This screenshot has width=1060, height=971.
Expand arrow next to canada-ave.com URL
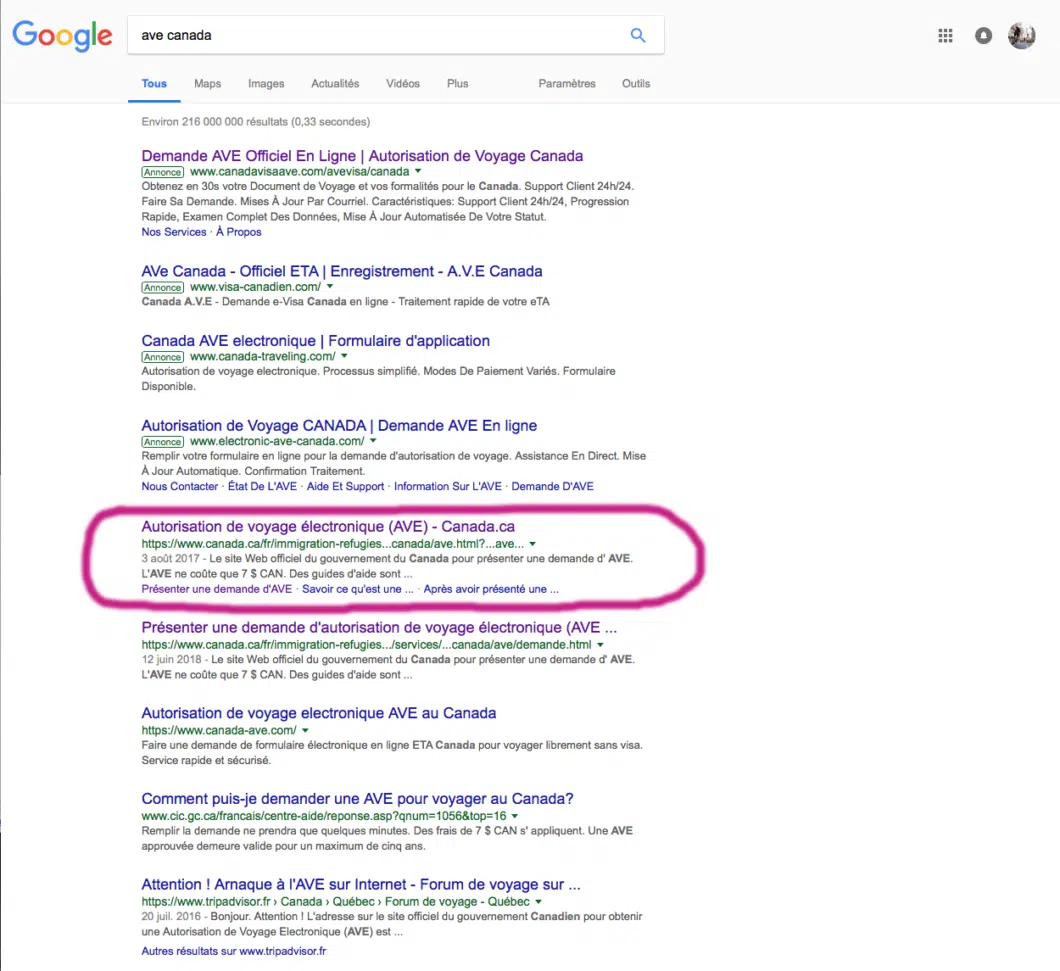click(306, 730)
